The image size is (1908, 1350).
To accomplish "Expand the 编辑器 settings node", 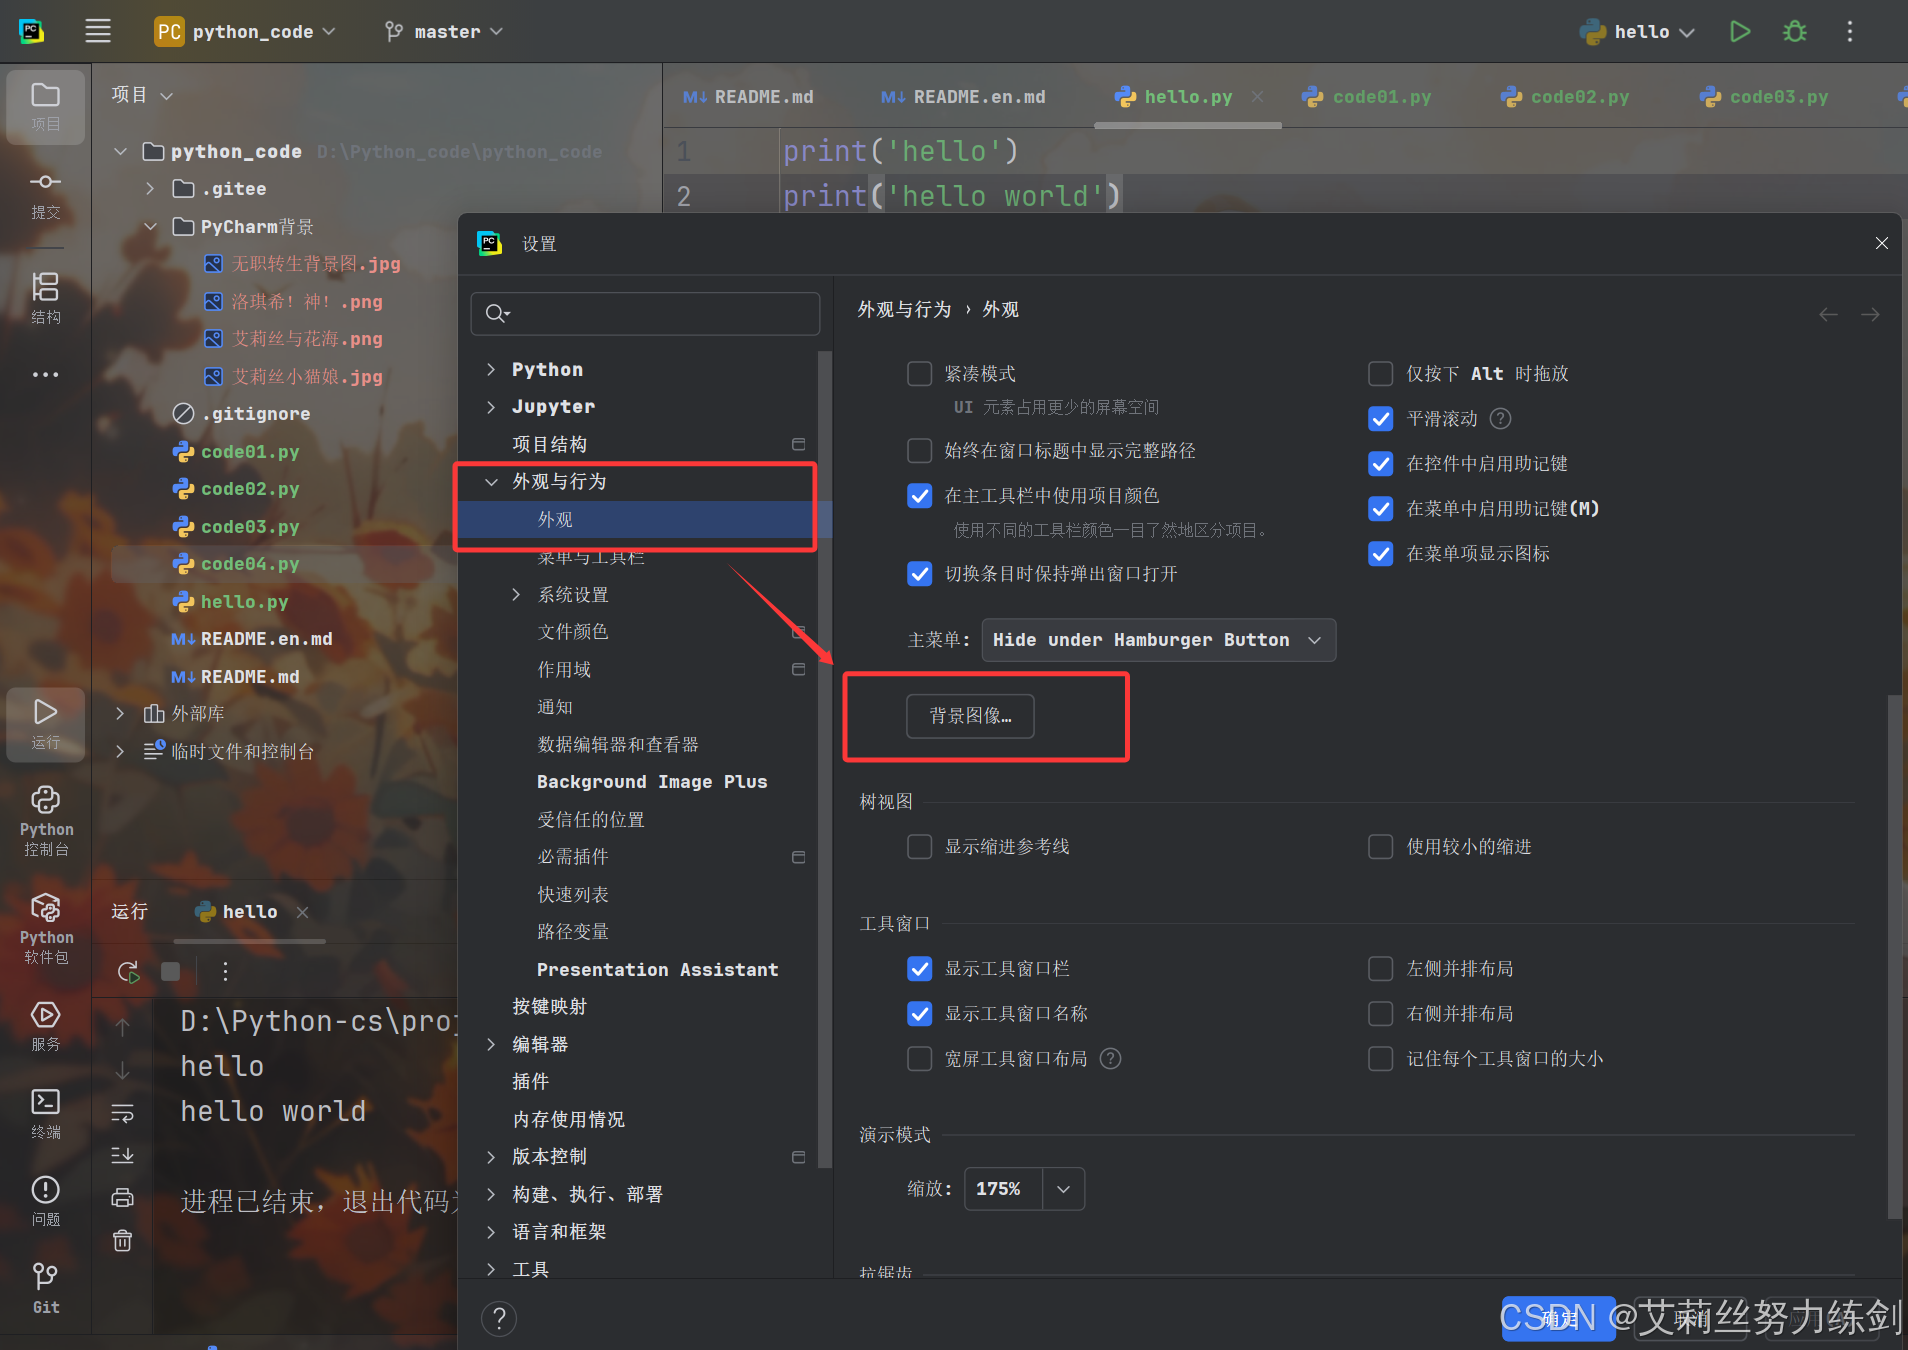I will tap(490, 1044).
